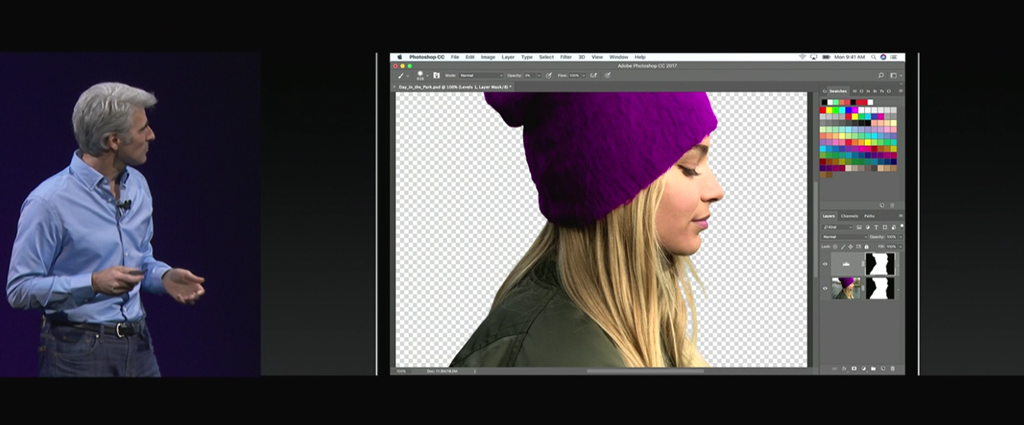Hide the photo layer with purple hat

point(825,289)
